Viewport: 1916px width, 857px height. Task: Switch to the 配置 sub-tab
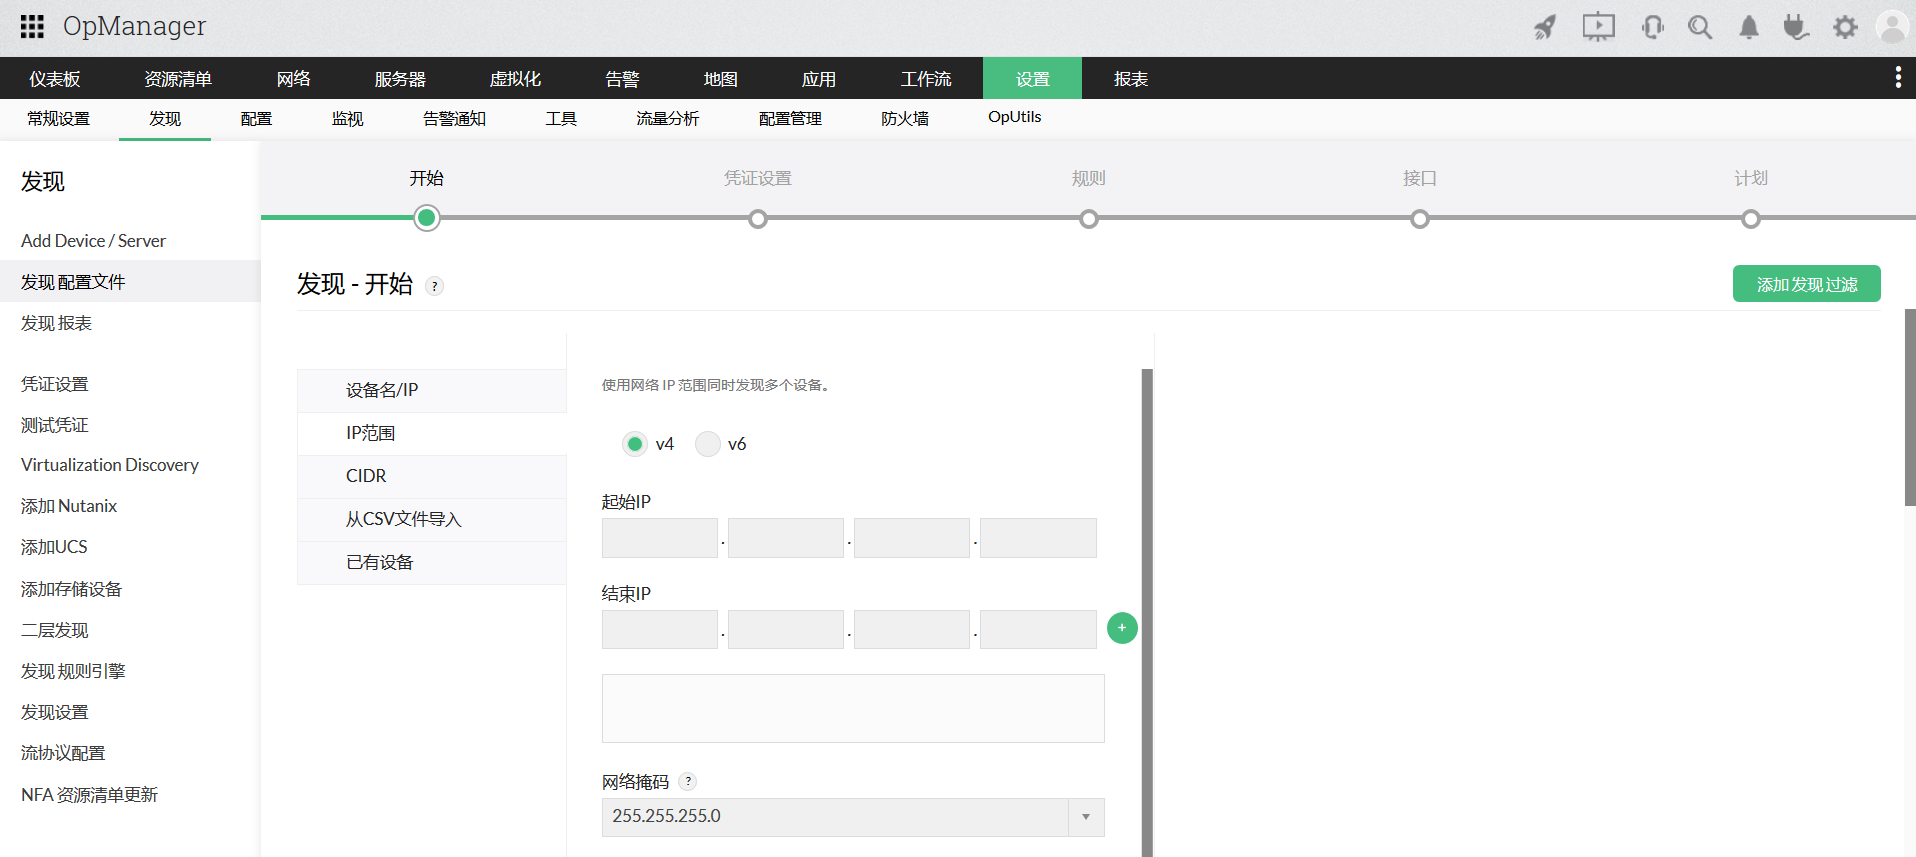click(x=256, y=119)
